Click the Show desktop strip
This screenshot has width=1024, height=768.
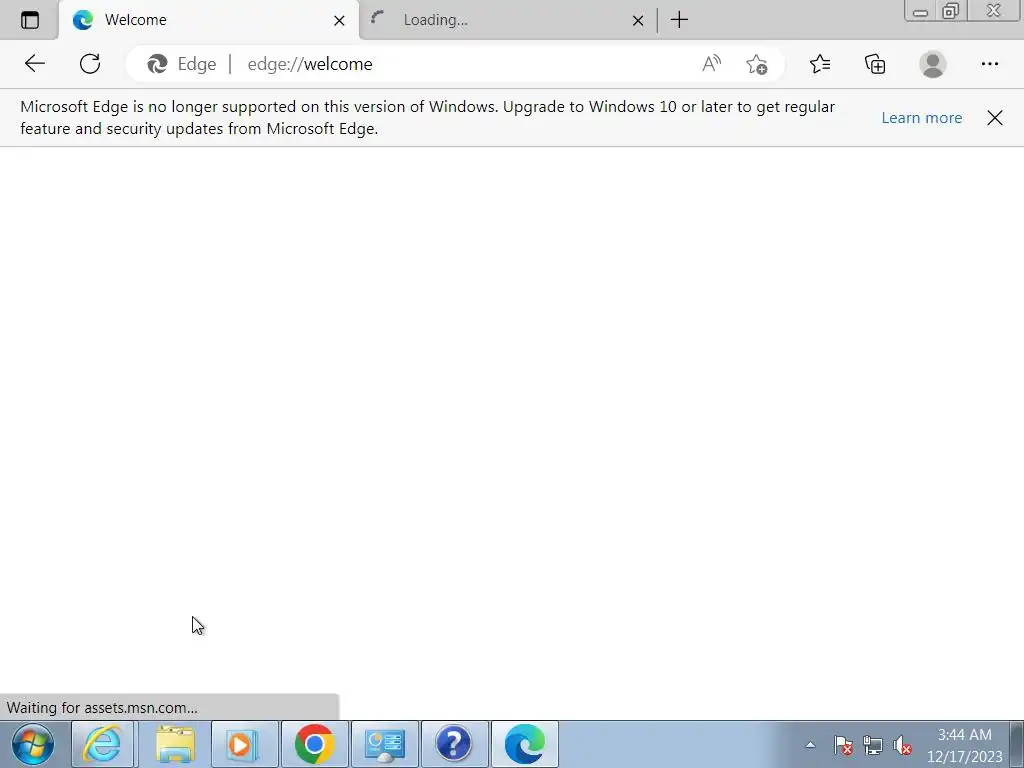tap(1017, 744)
